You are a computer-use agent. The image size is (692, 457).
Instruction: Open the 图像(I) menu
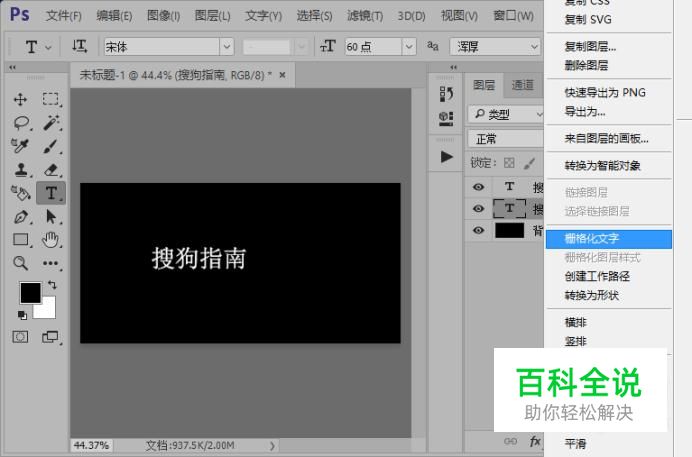(163, 16)
